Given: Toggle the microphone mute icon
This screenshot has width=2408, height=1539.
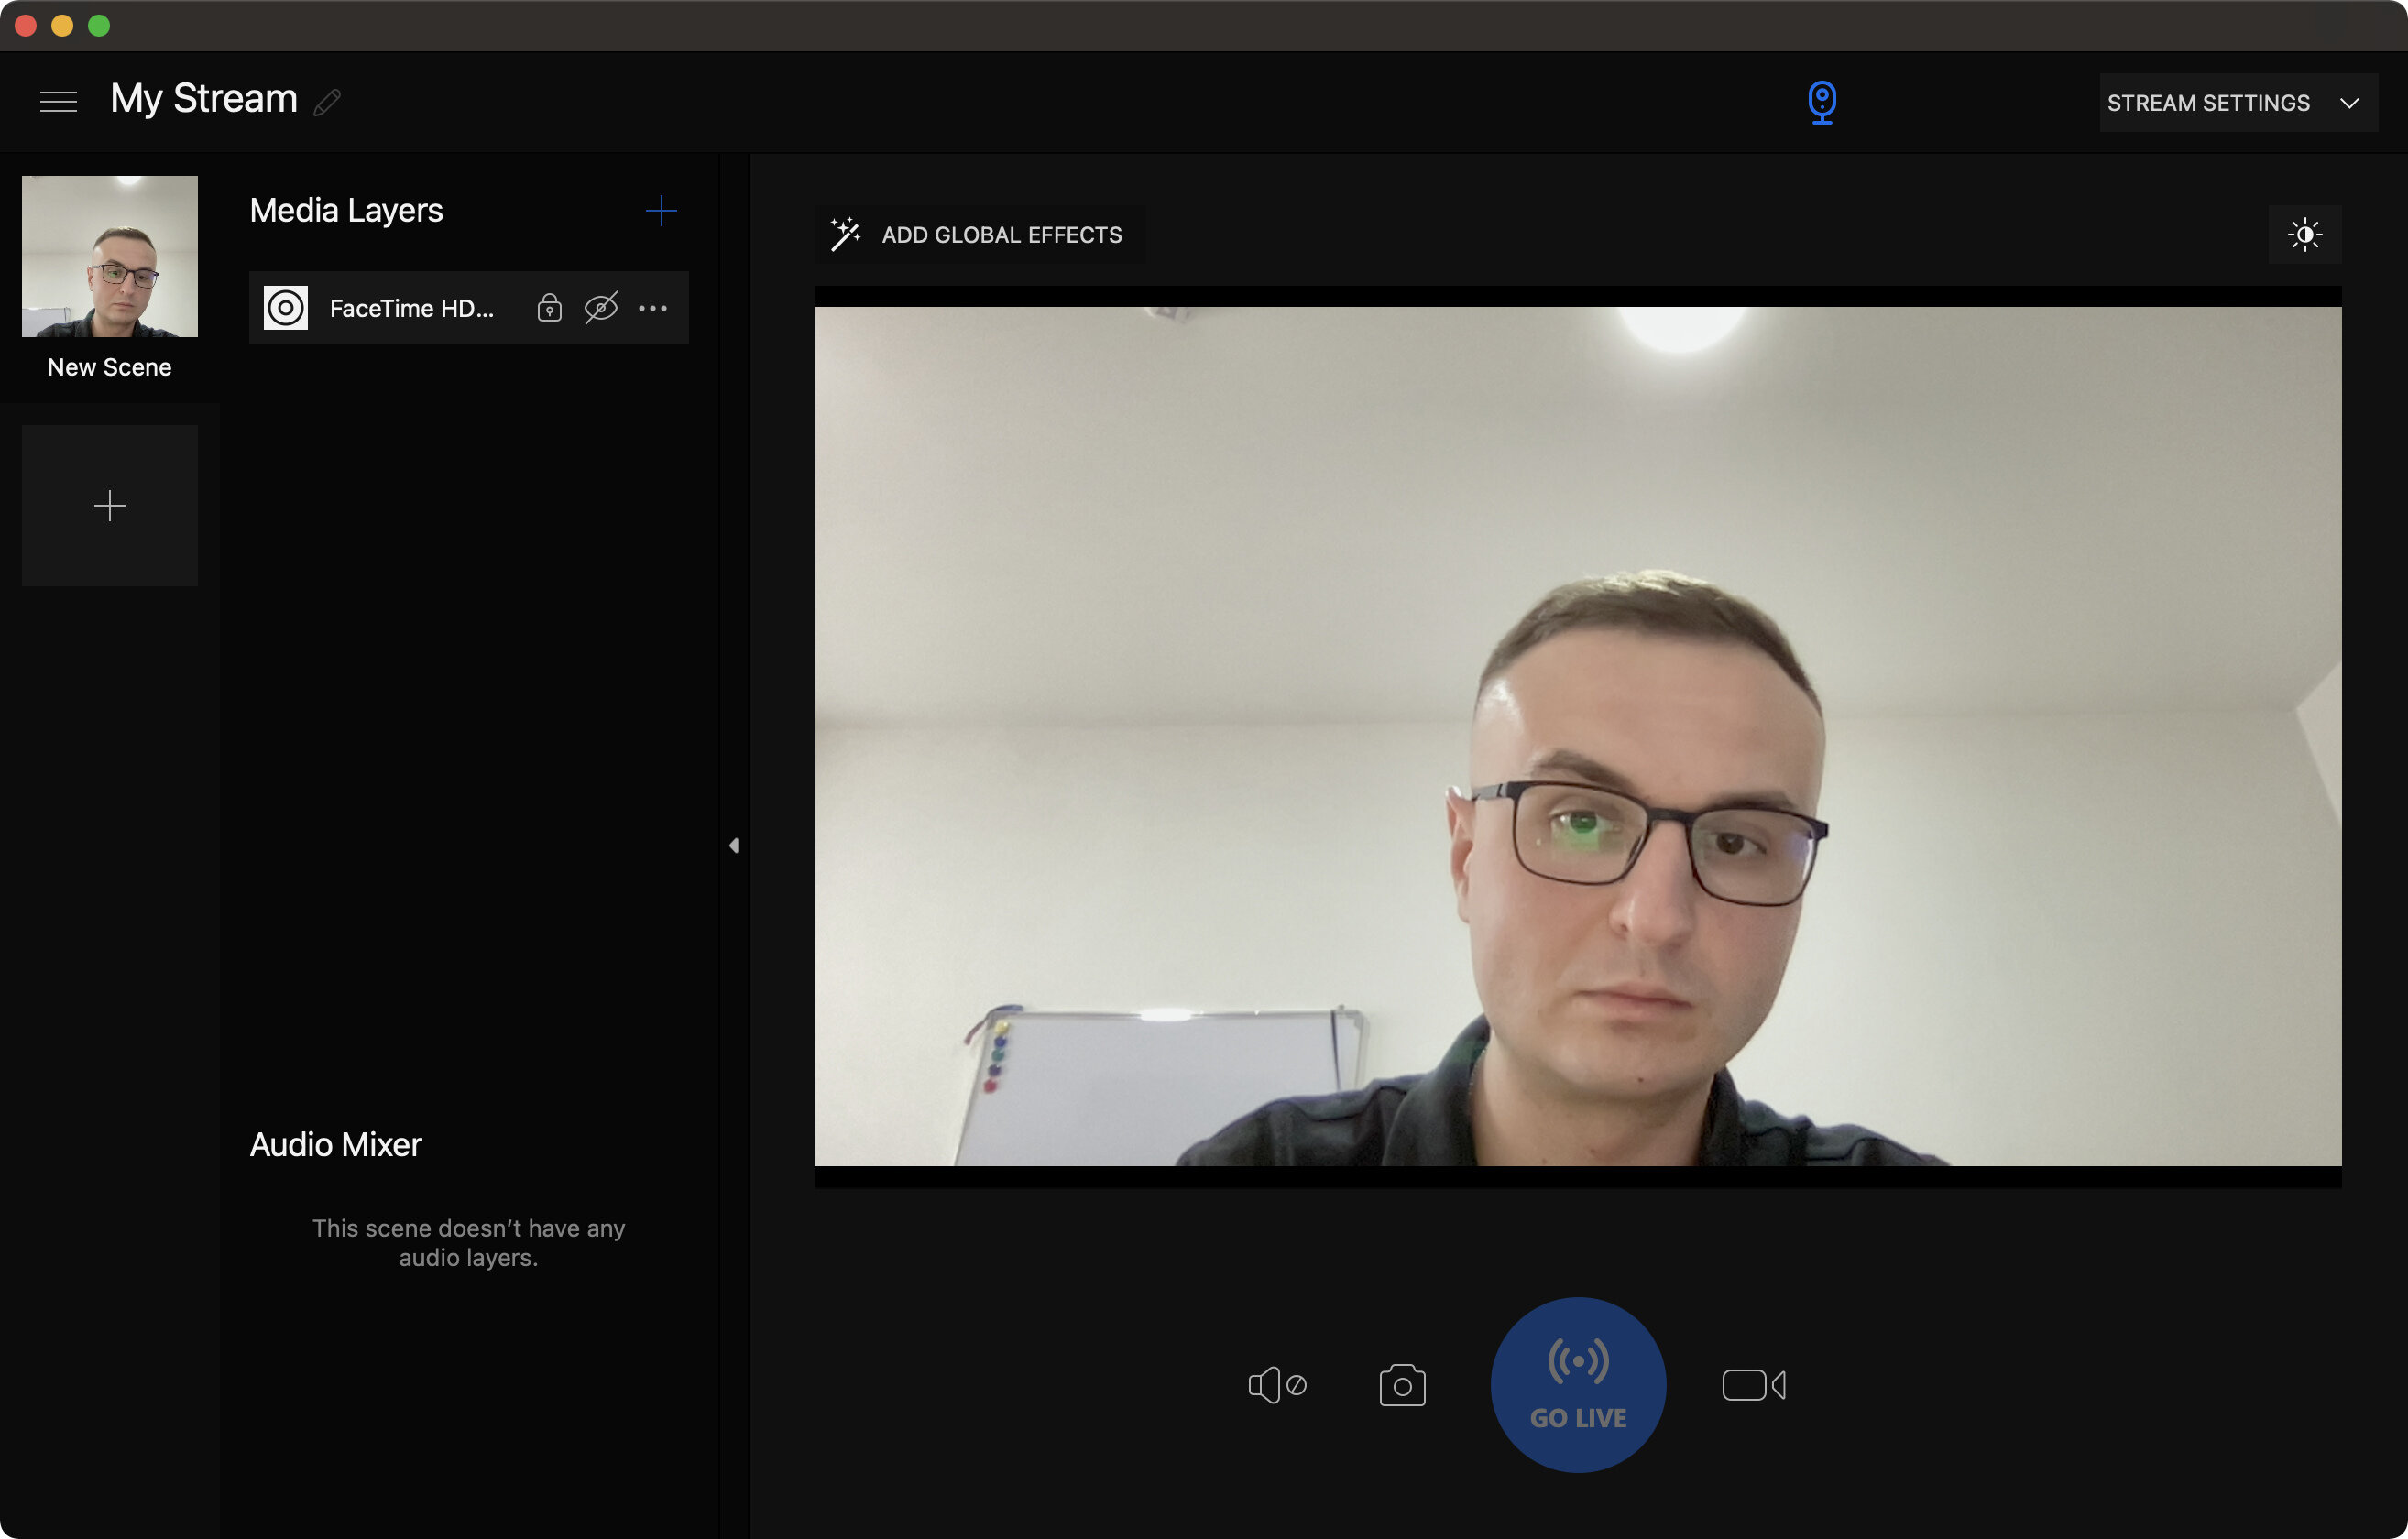Looking at the screenshot, I should coord(1276,1384).
